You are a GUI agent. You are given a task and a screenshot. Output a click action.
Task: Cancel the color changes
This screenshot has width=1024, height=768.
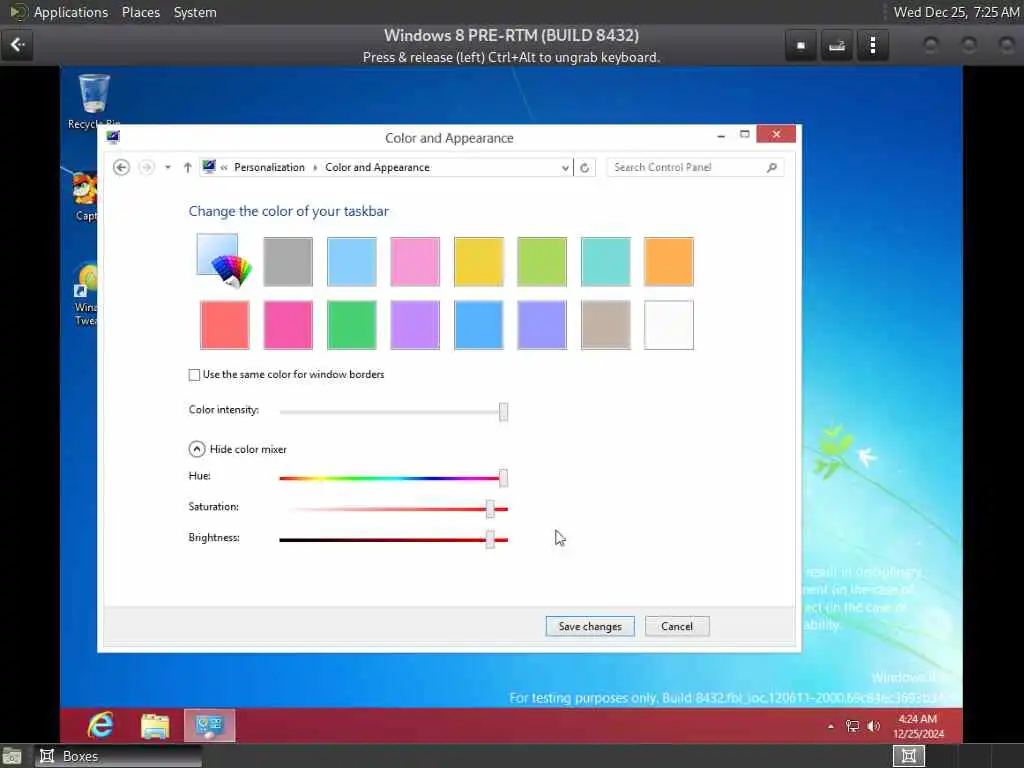[677, 626]
